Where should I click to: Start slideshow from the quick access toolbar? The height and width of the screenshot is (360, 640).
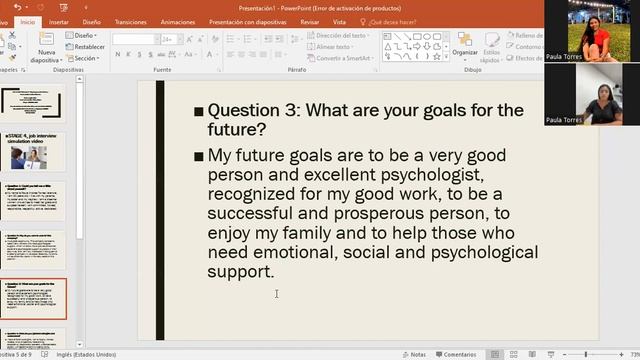[x=64, y=7]
